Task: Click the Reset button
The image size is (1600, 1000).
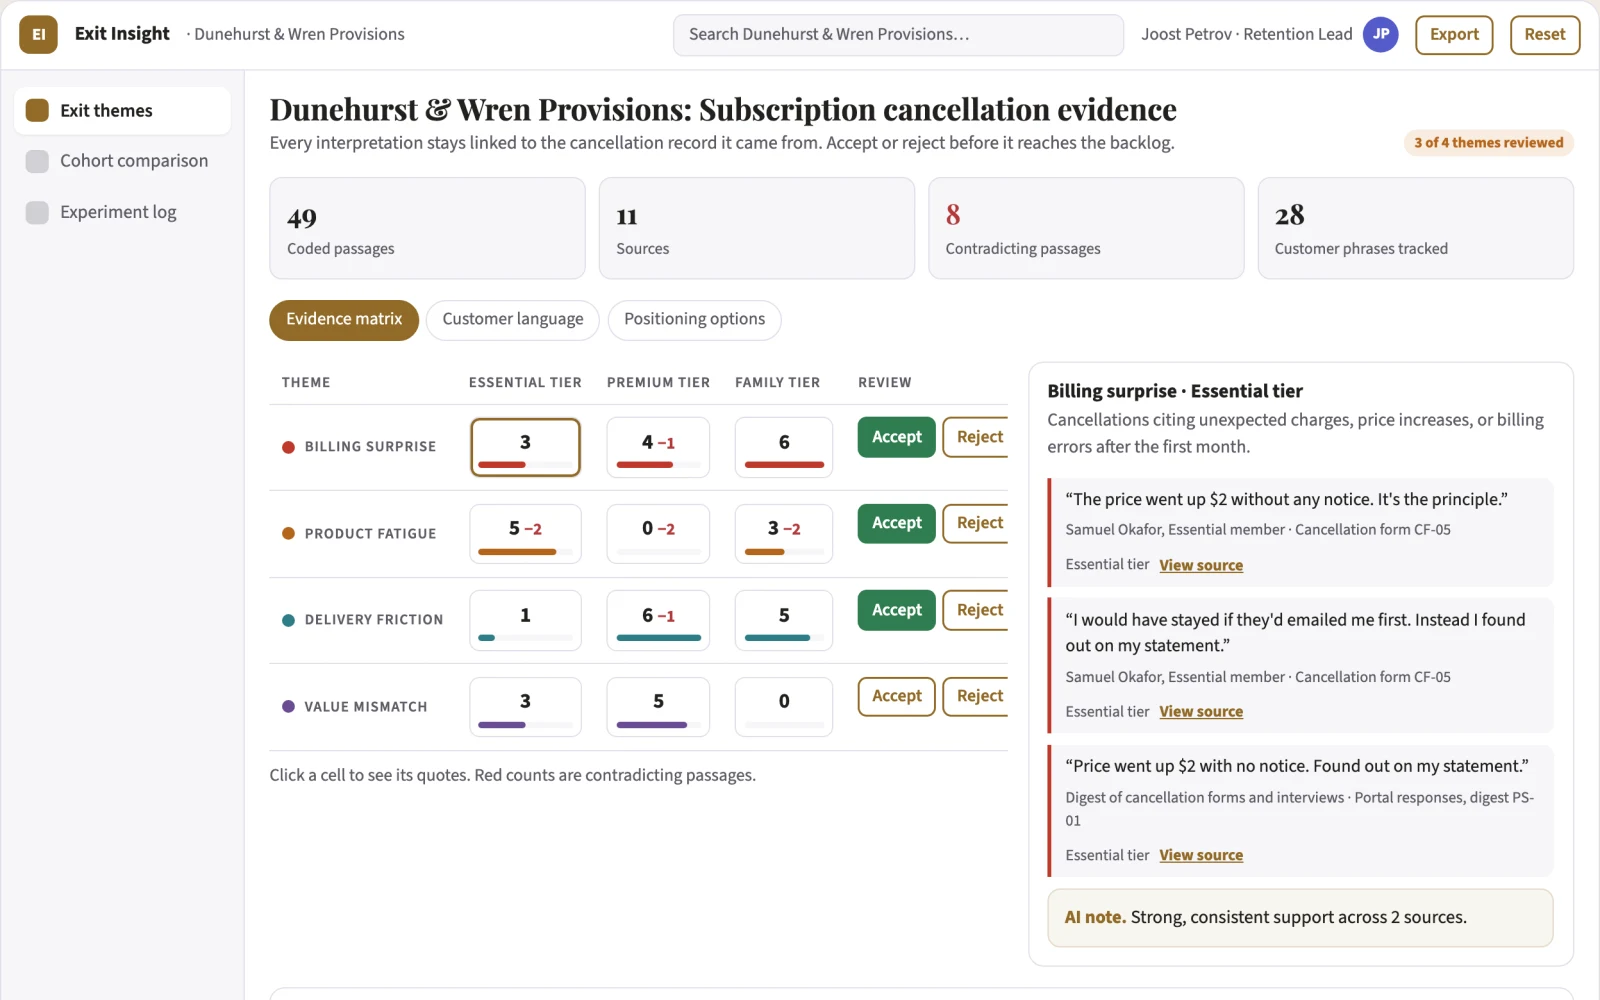Action: pyautogui.click(x=1544, y=35)
